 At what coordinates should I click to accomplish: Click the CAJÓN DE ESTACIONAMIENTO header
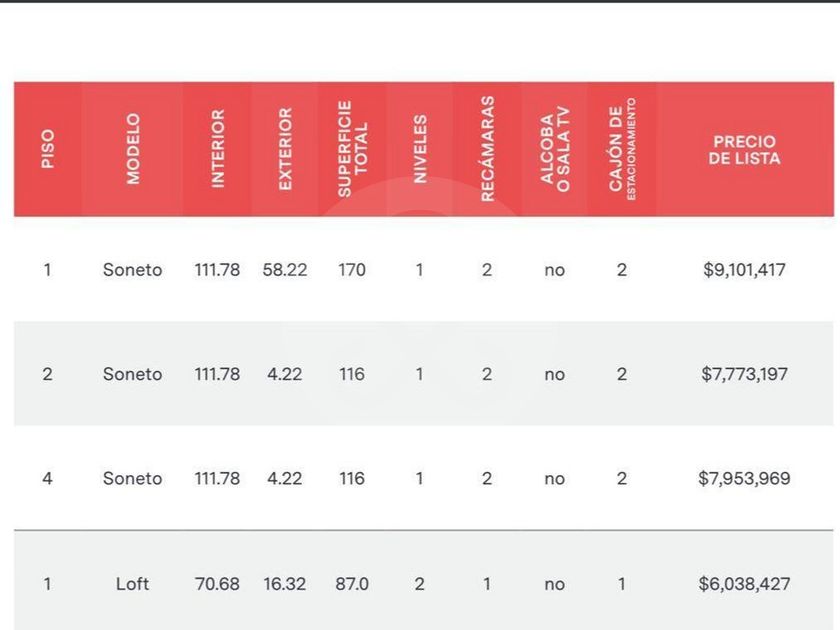(622, 149)
